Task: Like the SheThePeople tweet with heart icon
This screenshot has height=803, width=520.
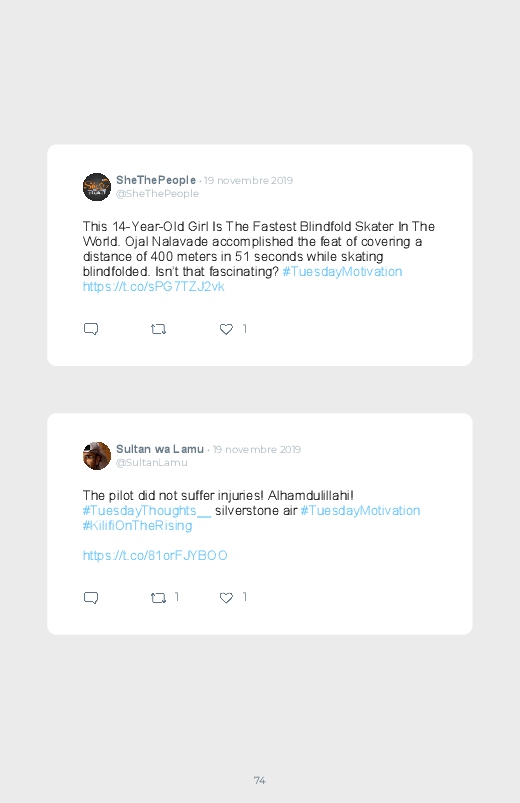Action: [x=226, y=329]
